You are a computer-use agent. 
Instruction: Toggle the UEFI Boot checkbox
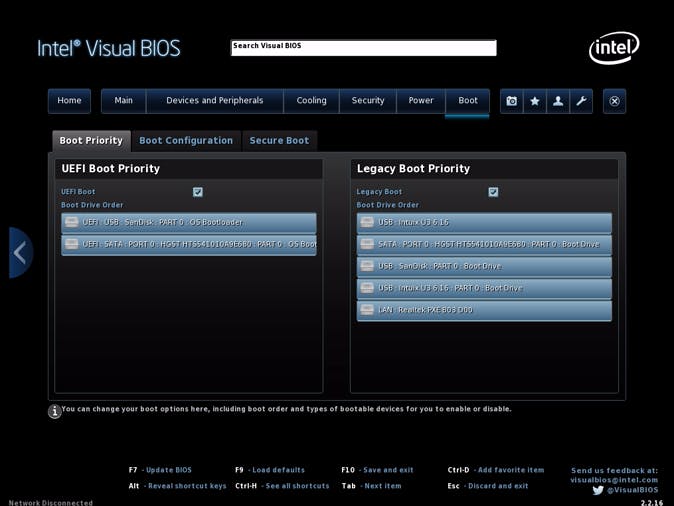pos(198,192)
